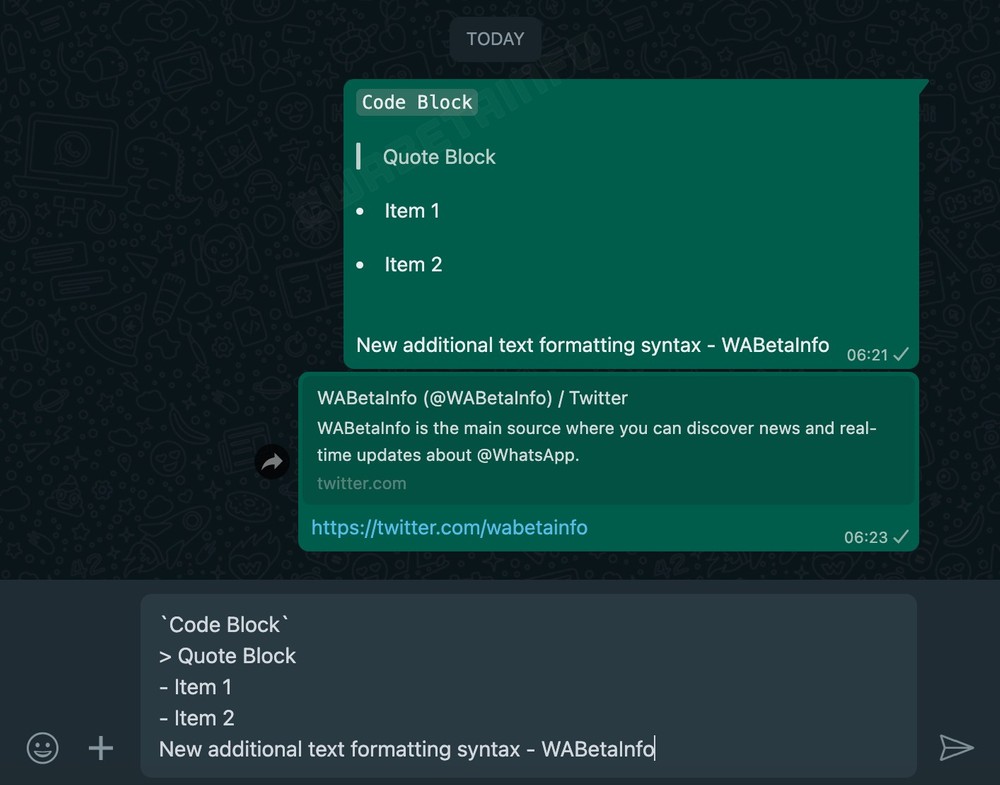Screen dimensions: 1000x785
Task: Click the Code Block formatted text
Action: point(416,102)
